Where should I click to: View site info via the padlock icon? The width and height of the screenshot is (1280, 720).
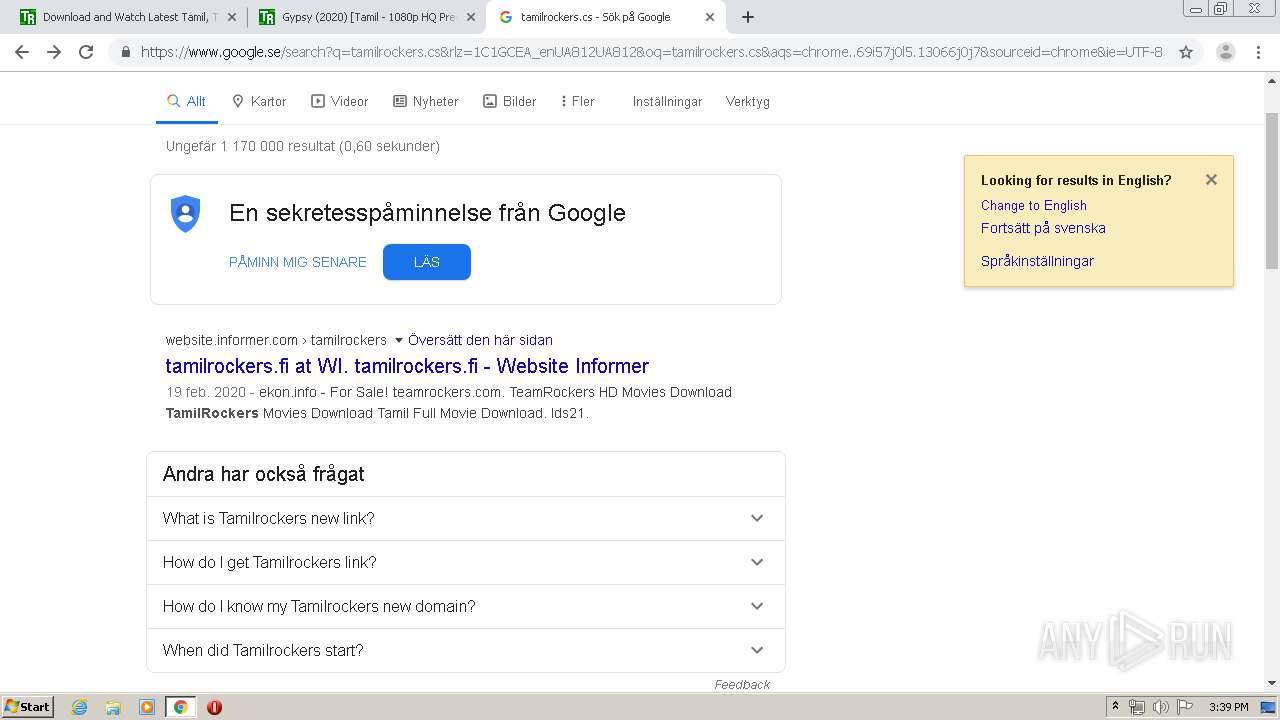pos(126,52)
